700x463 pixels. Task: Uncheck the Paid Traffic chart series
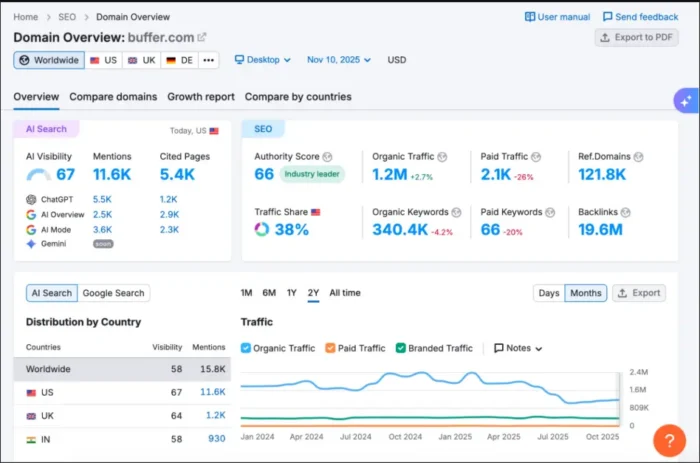(x=331, y=348)
